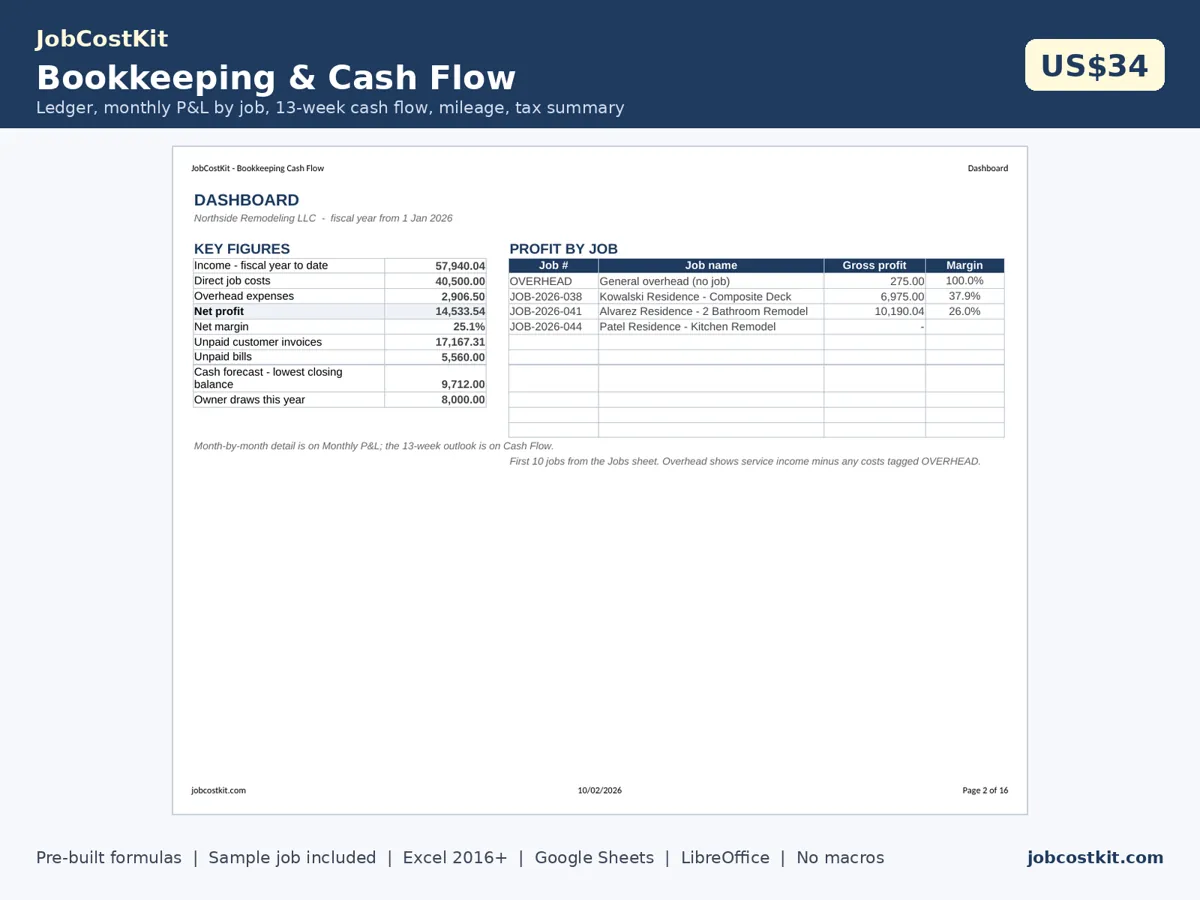
Task: Click the Google Sheets compatibility text
Action: pos(594,858)
